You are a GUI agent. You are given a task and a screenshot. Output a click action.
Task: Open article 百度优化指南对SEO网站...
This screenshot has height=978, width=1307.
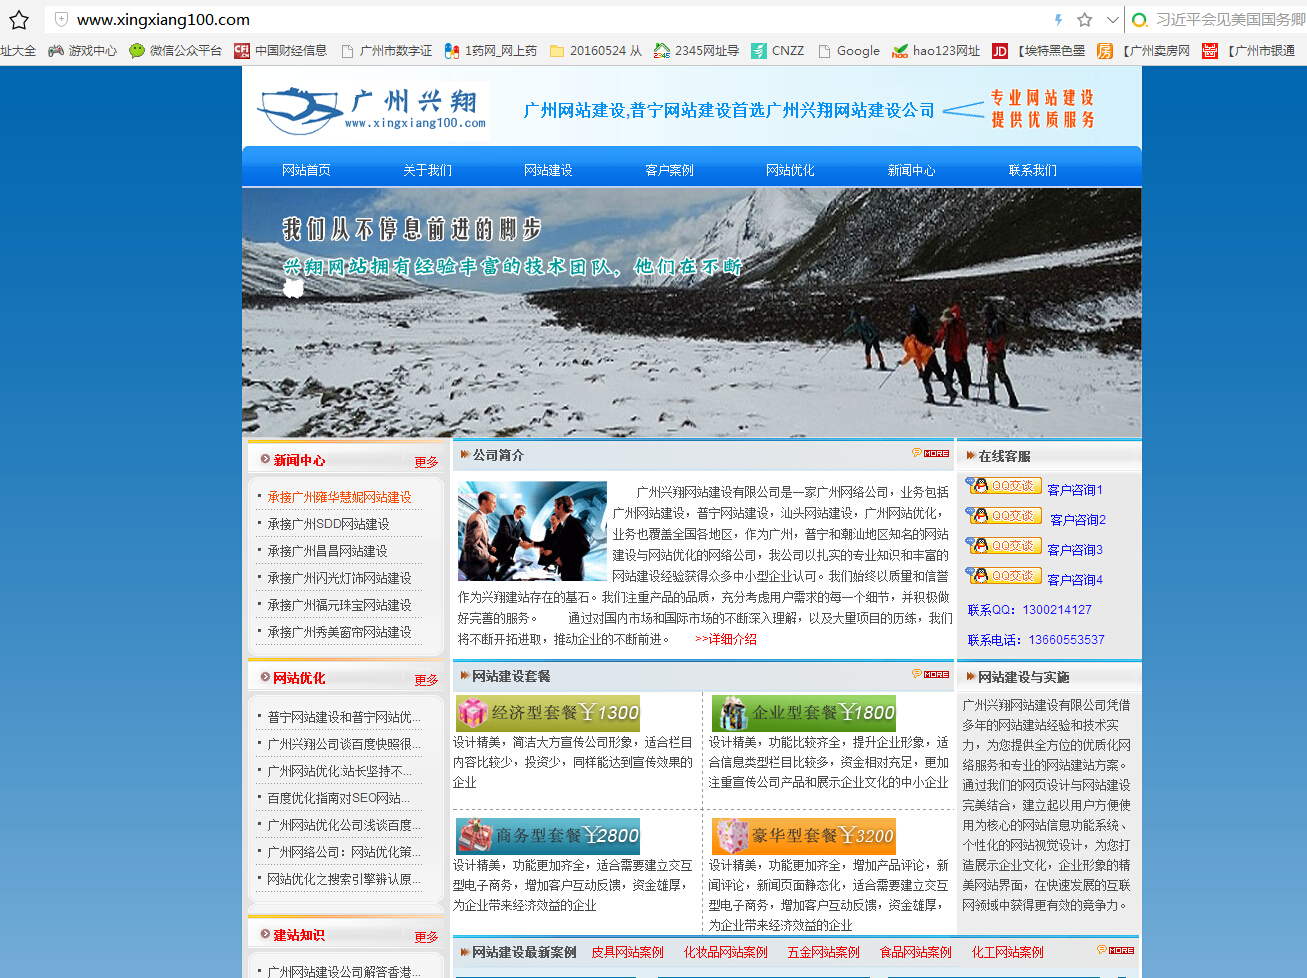(x=338, y=798)
